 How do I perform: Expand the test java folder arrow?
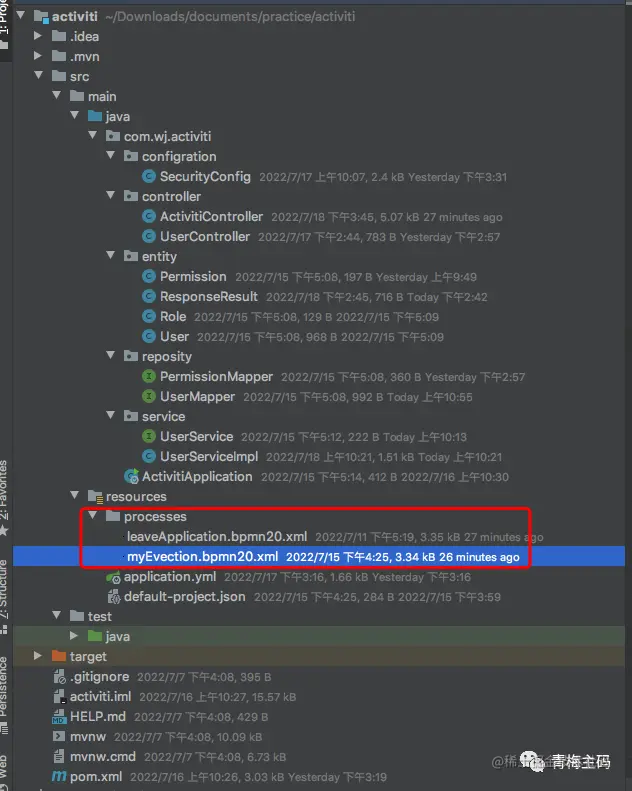click(74, 635)
